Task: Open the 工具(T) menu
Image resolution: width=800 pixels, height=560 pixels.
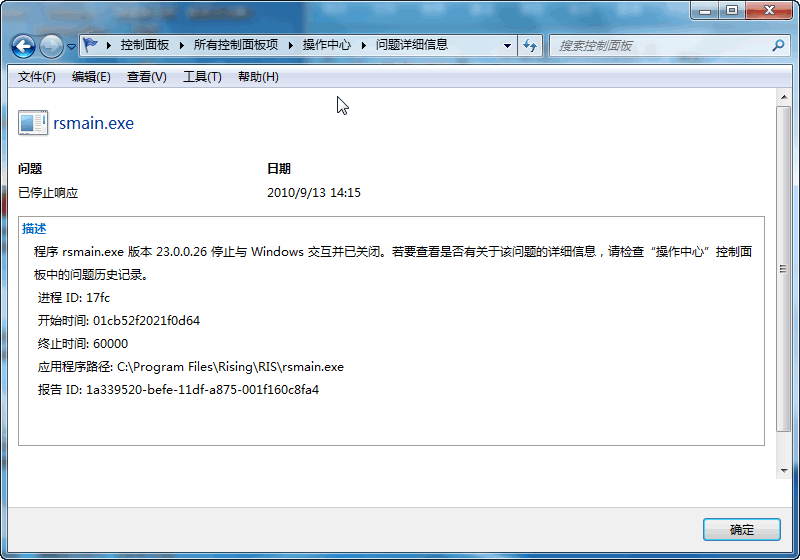Action: (202, 77)
